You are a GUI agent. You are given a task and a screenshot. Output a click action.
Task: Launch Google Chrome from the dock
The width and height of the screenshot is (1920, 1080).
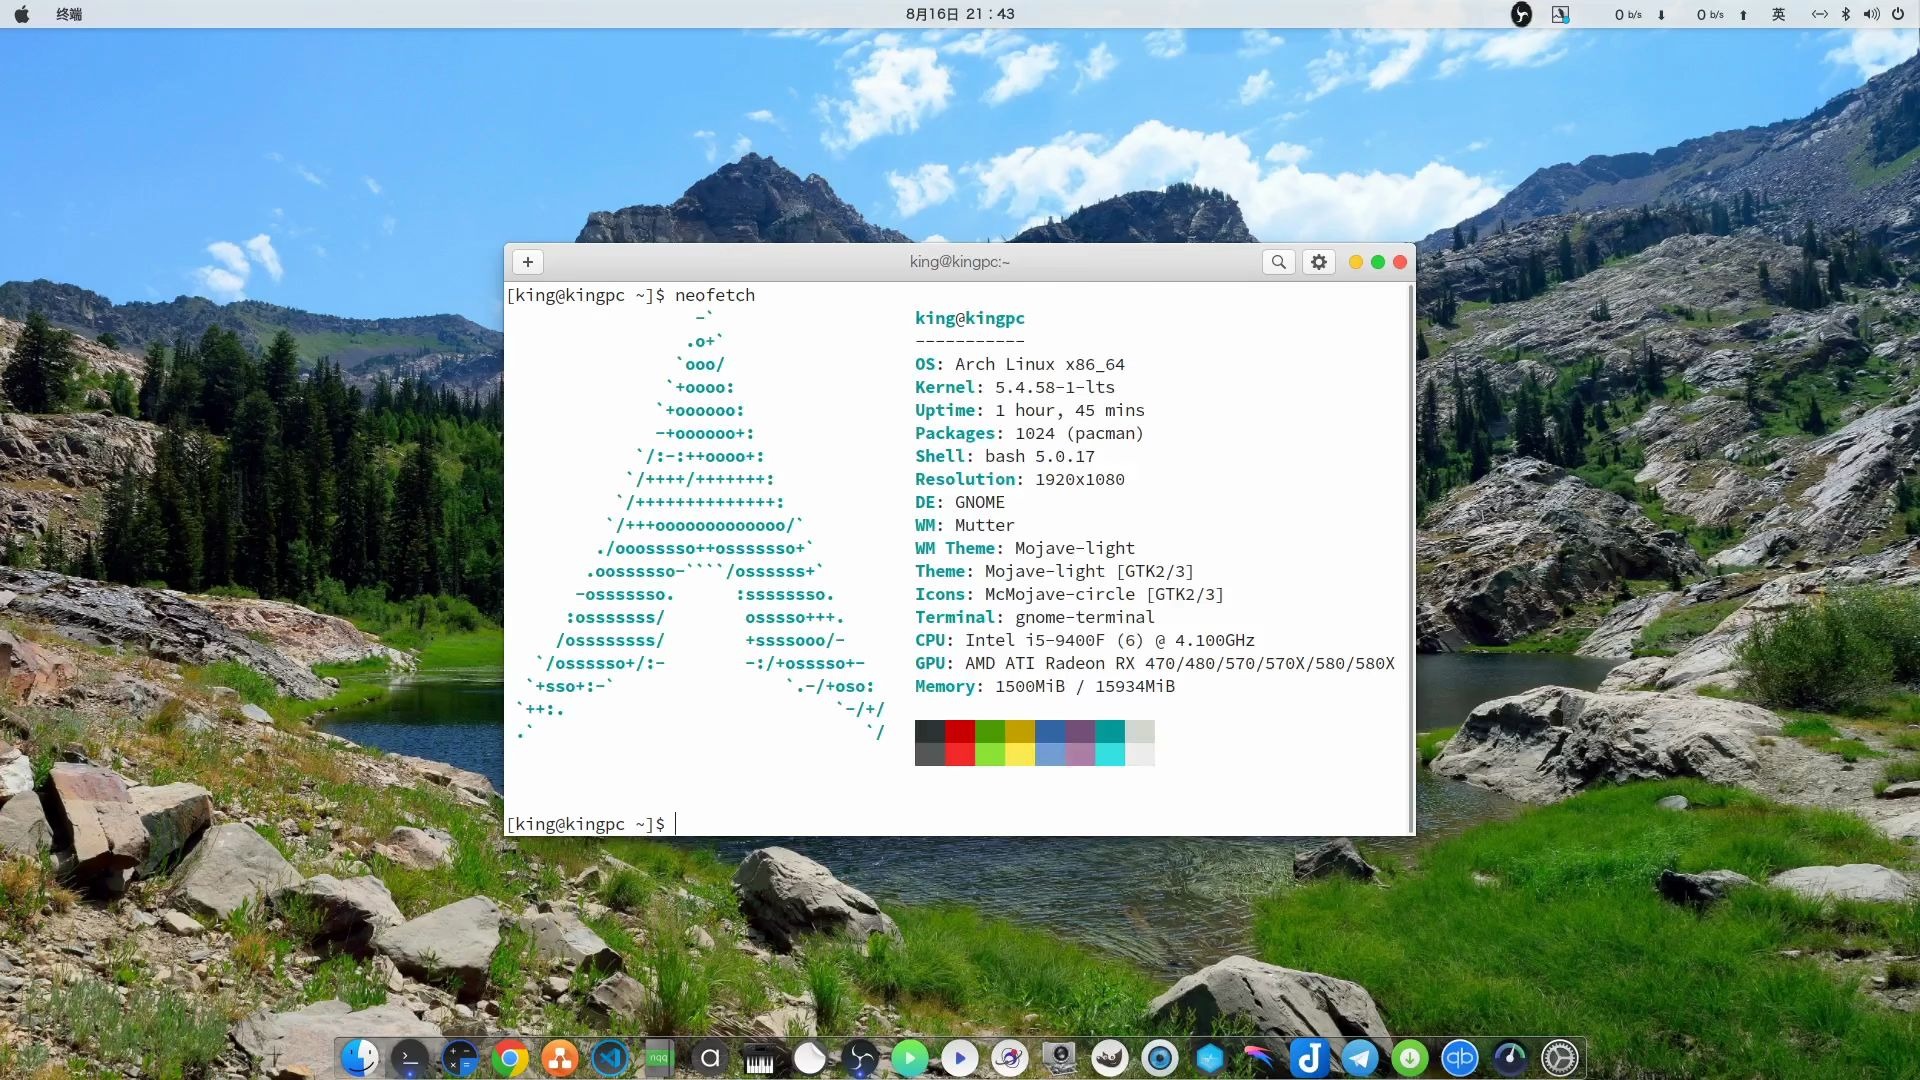(x=510, y=1058)
